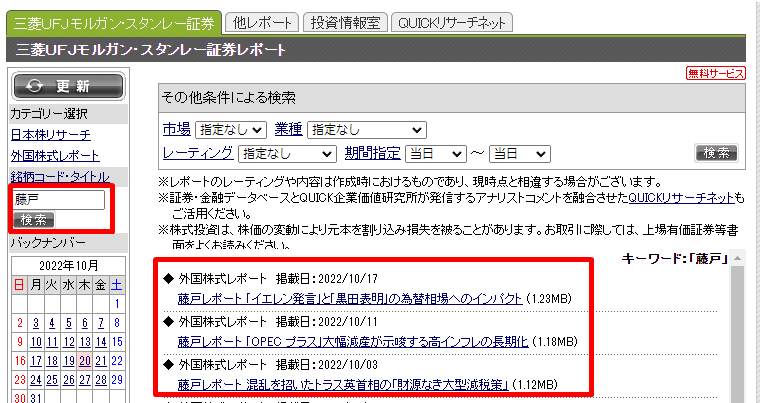This screenshot has width=760, height=403.
Task: Select October 18 in the calendar
Action: point(52,361)
